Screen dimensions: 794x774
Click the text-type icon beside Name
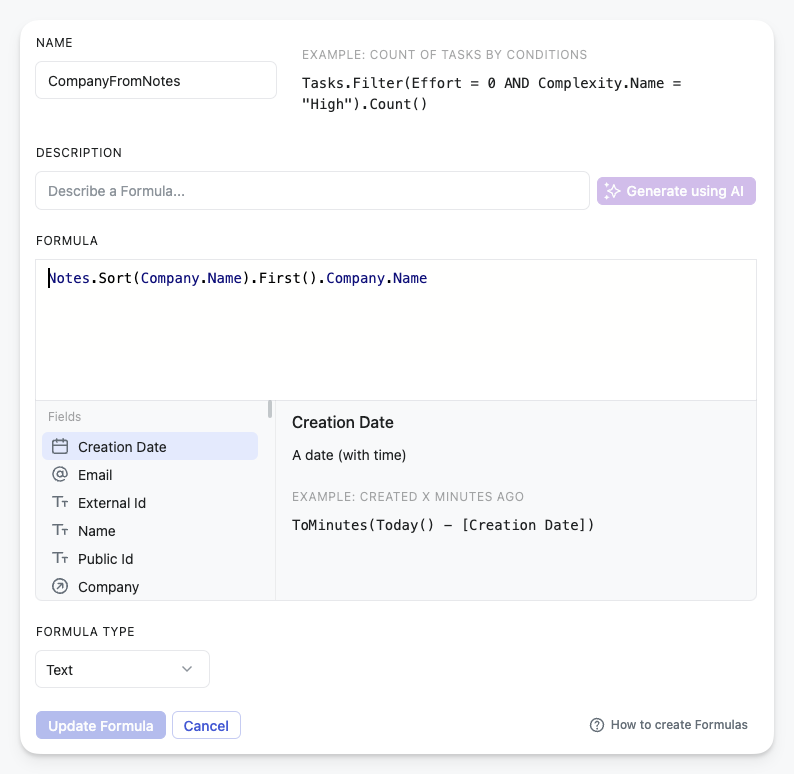tap(60, 530)
